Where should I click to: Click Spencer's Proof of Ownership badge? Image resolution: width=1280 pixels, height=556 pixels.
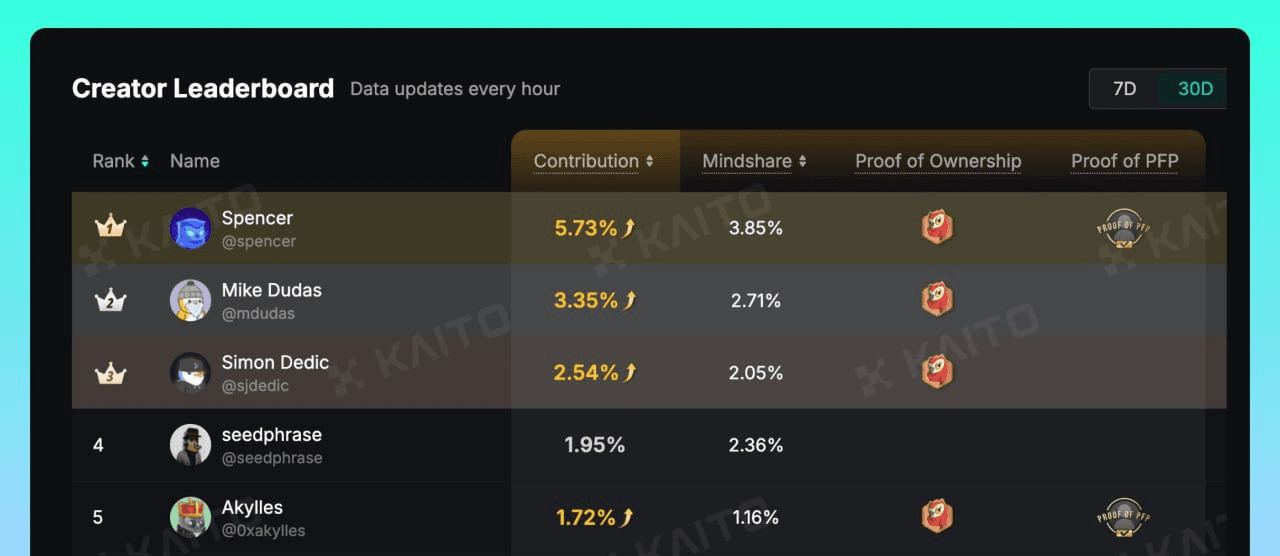tap(937, 227)
